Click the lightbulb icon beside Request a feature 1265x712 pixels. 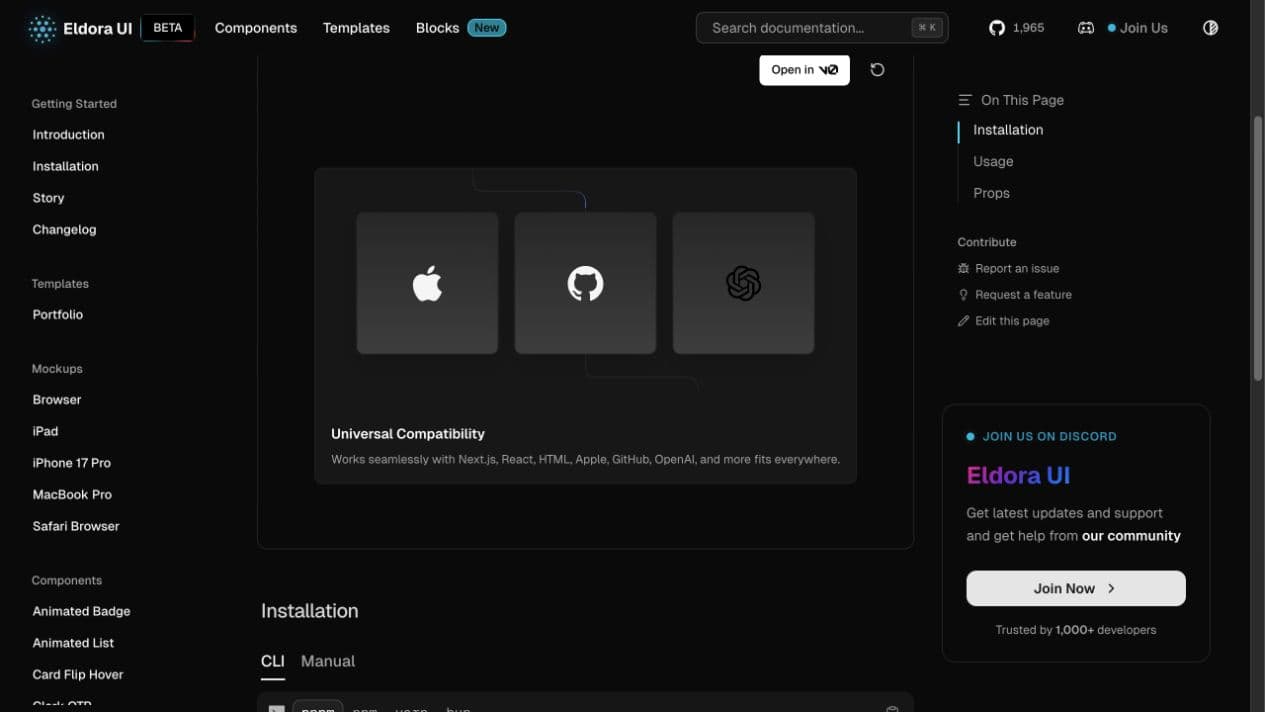963,295
